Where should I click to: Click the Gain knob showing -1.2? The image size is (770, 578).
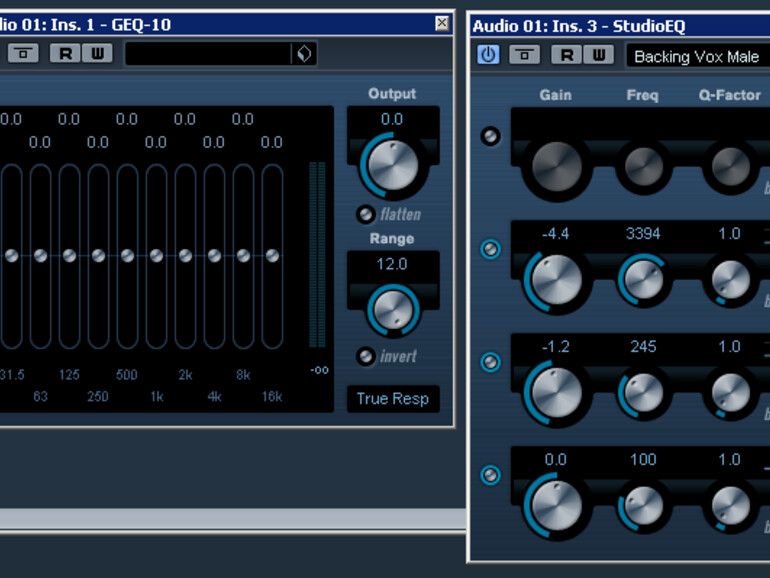[x=556, y=393]
